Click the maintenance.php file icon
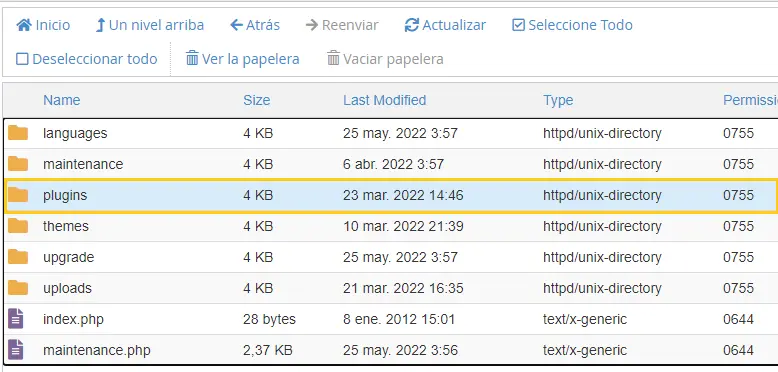This screenshot has height=372, width=778. point(15,350)
